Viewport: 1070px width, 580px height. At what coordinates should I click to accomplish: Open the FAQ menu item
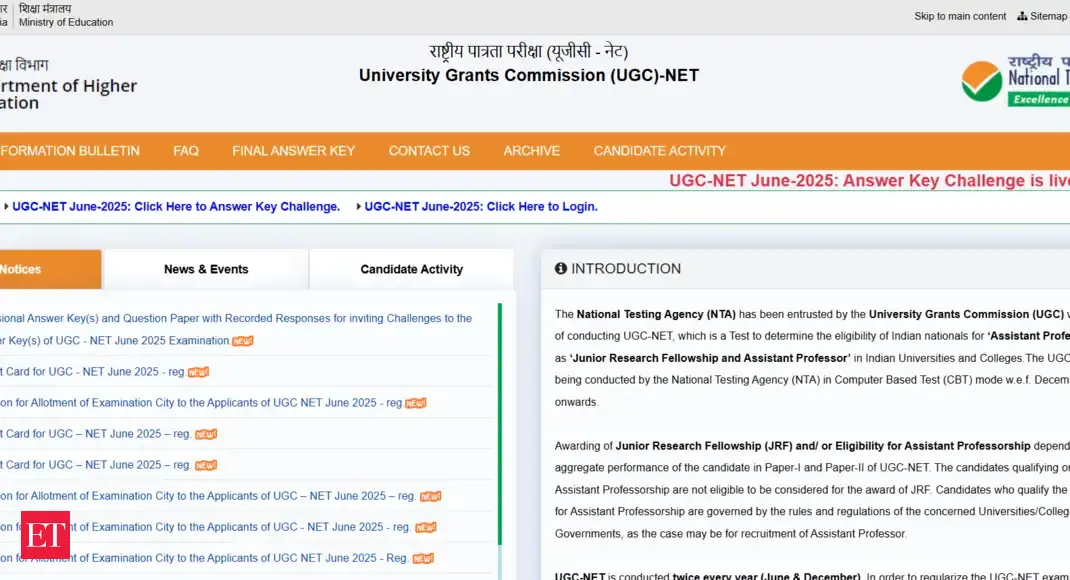tap(186, 151)
